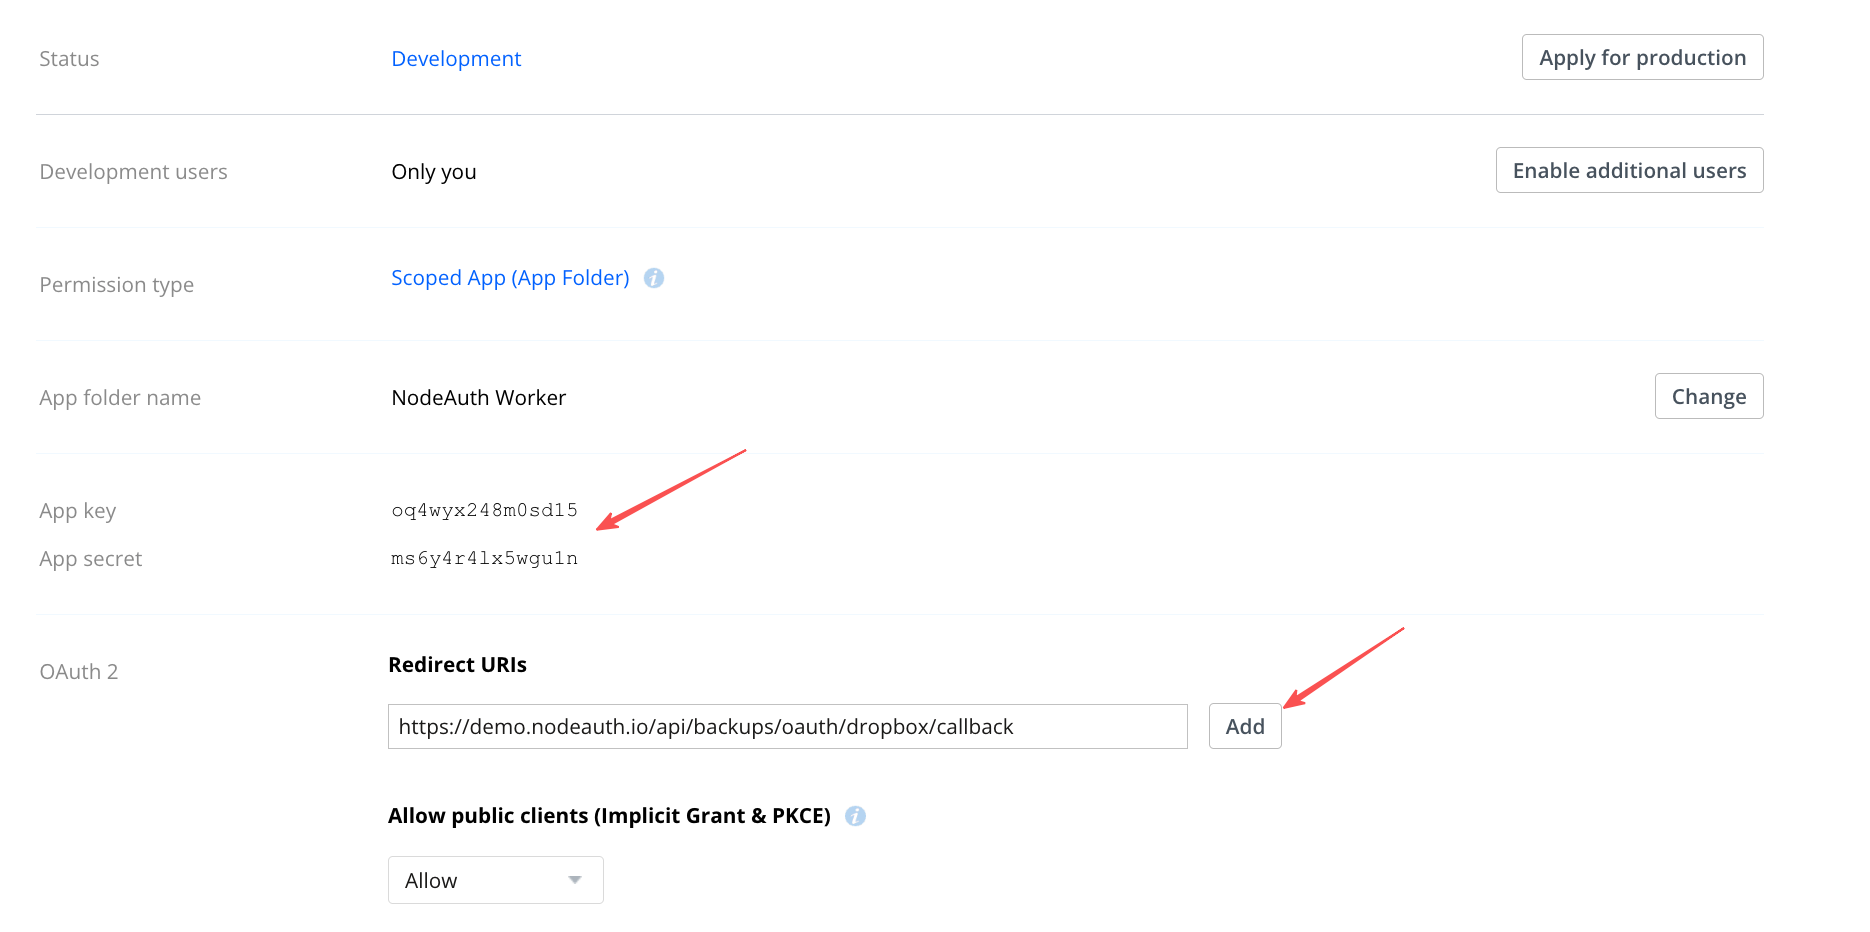This screenshot has width=1870, height=932.
Task: Click the Permission type label
Action: (116, 285)
